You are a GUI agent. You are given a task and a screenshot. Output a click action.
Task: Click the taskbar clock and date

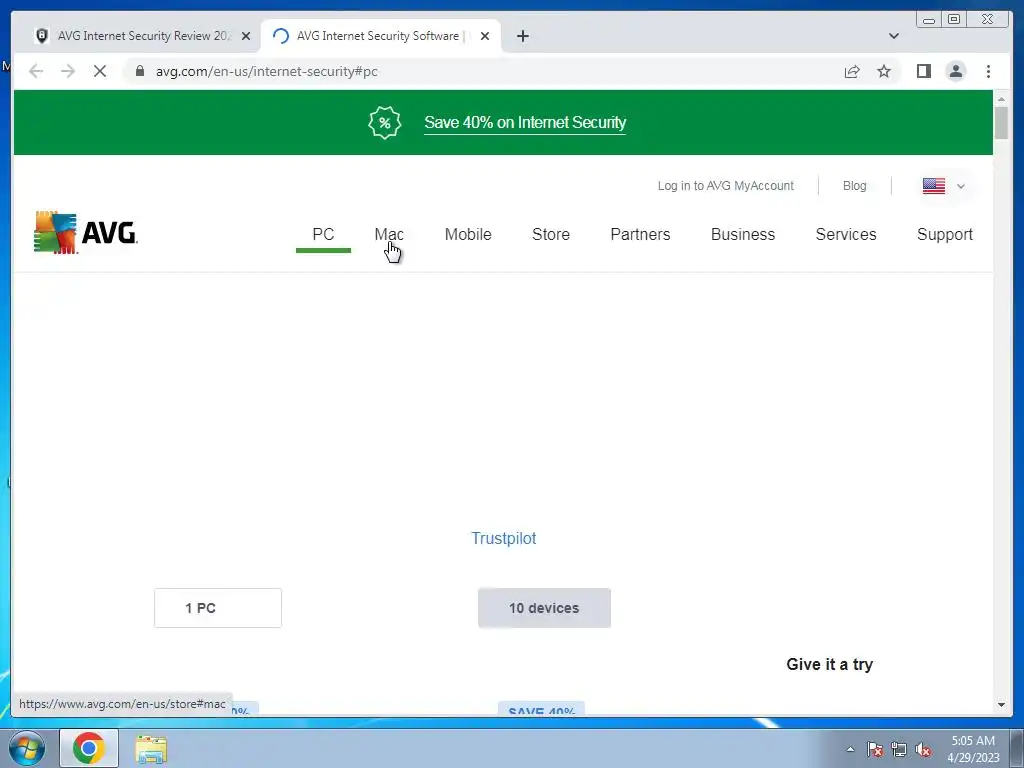973,749
